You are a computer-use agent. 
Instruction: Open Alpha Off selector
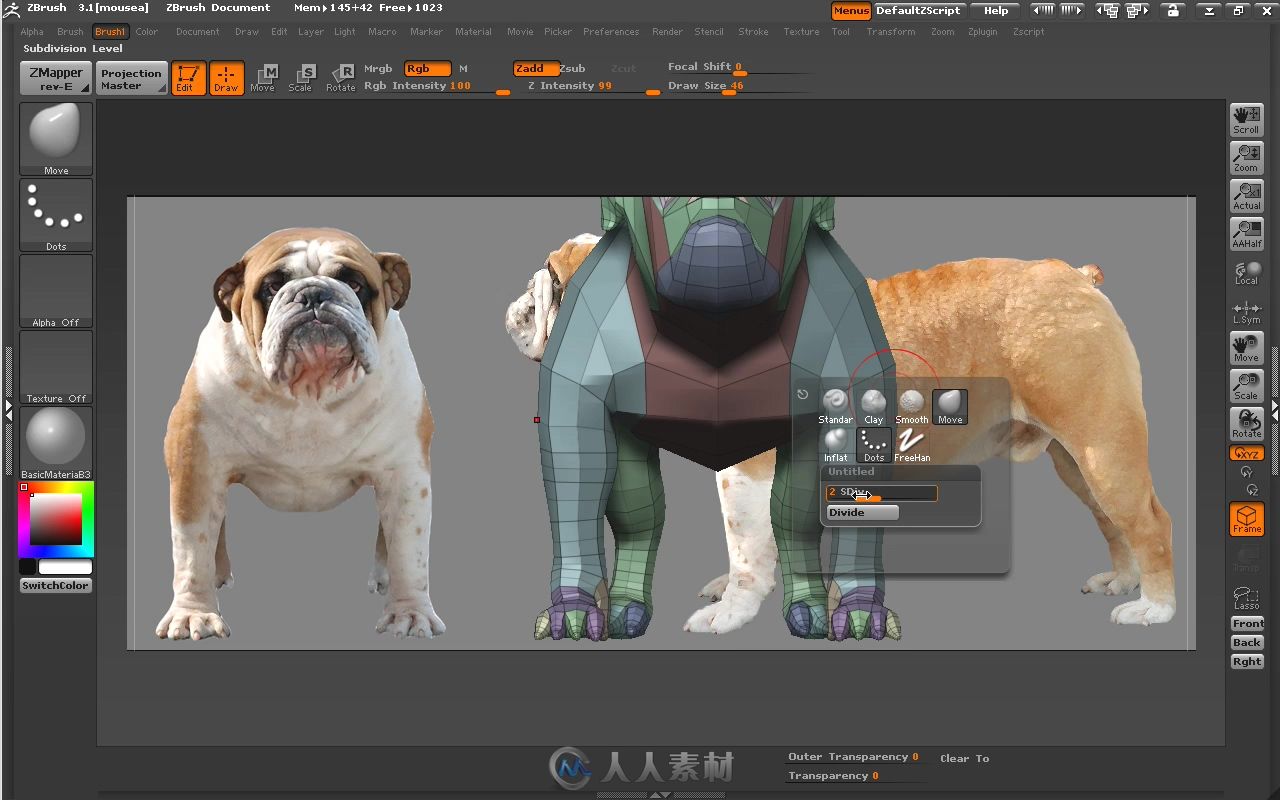56,290
